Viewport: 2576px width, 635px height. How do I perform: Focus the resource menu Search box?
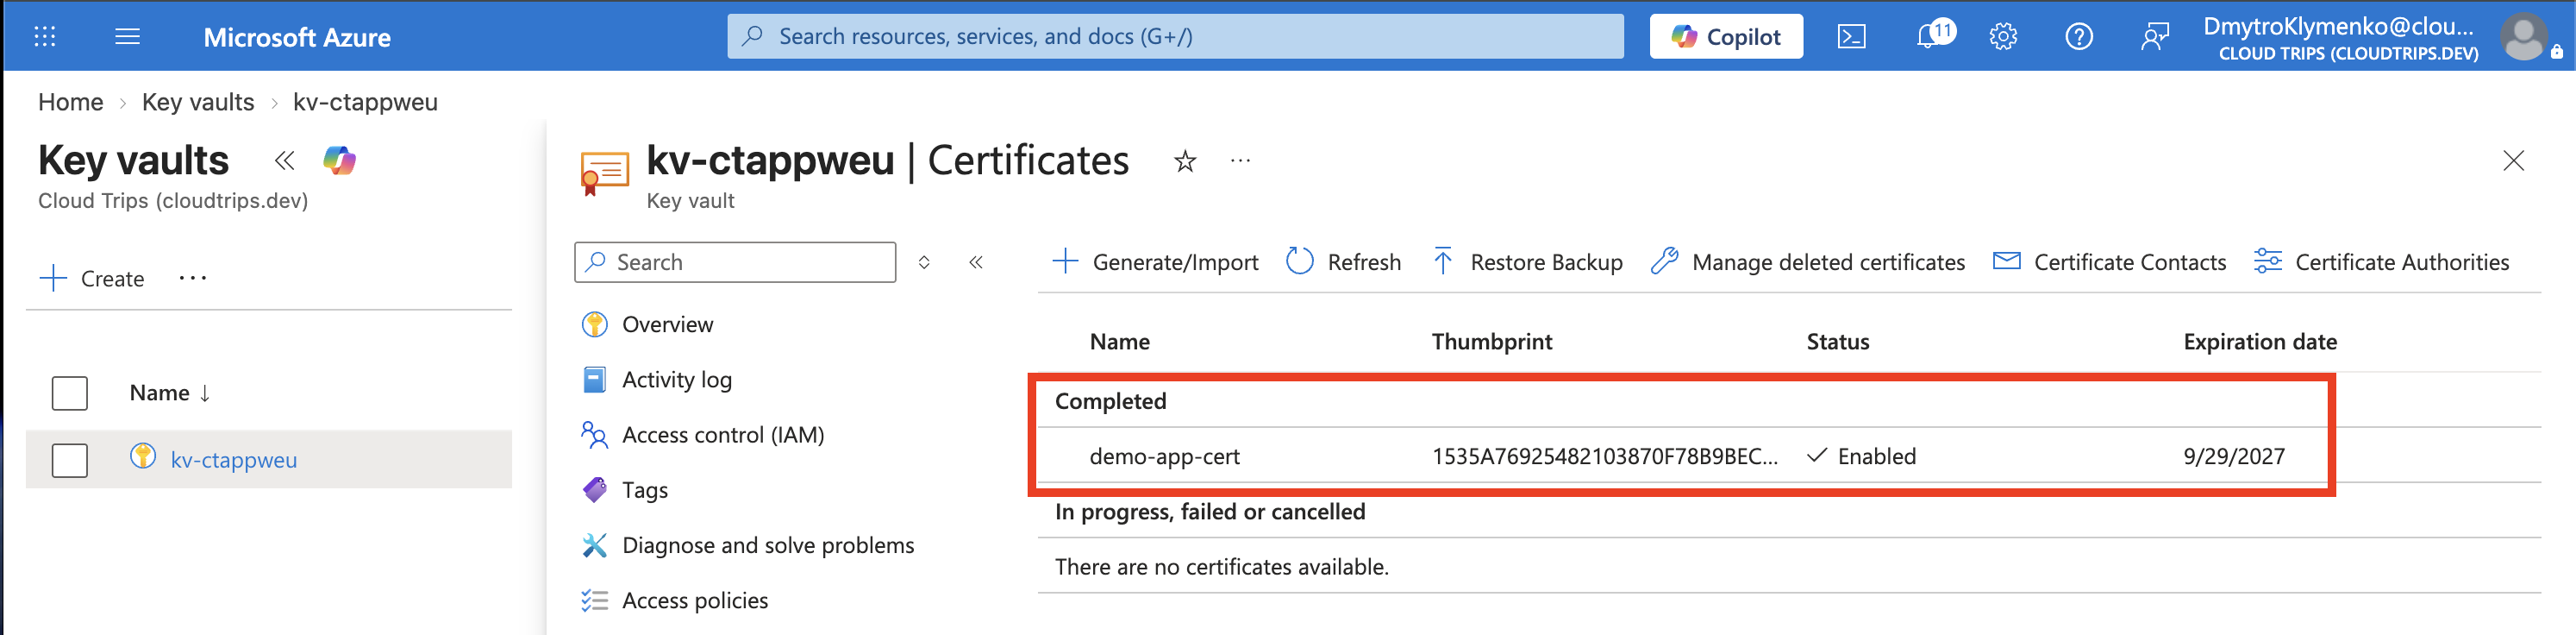[735, 262]
